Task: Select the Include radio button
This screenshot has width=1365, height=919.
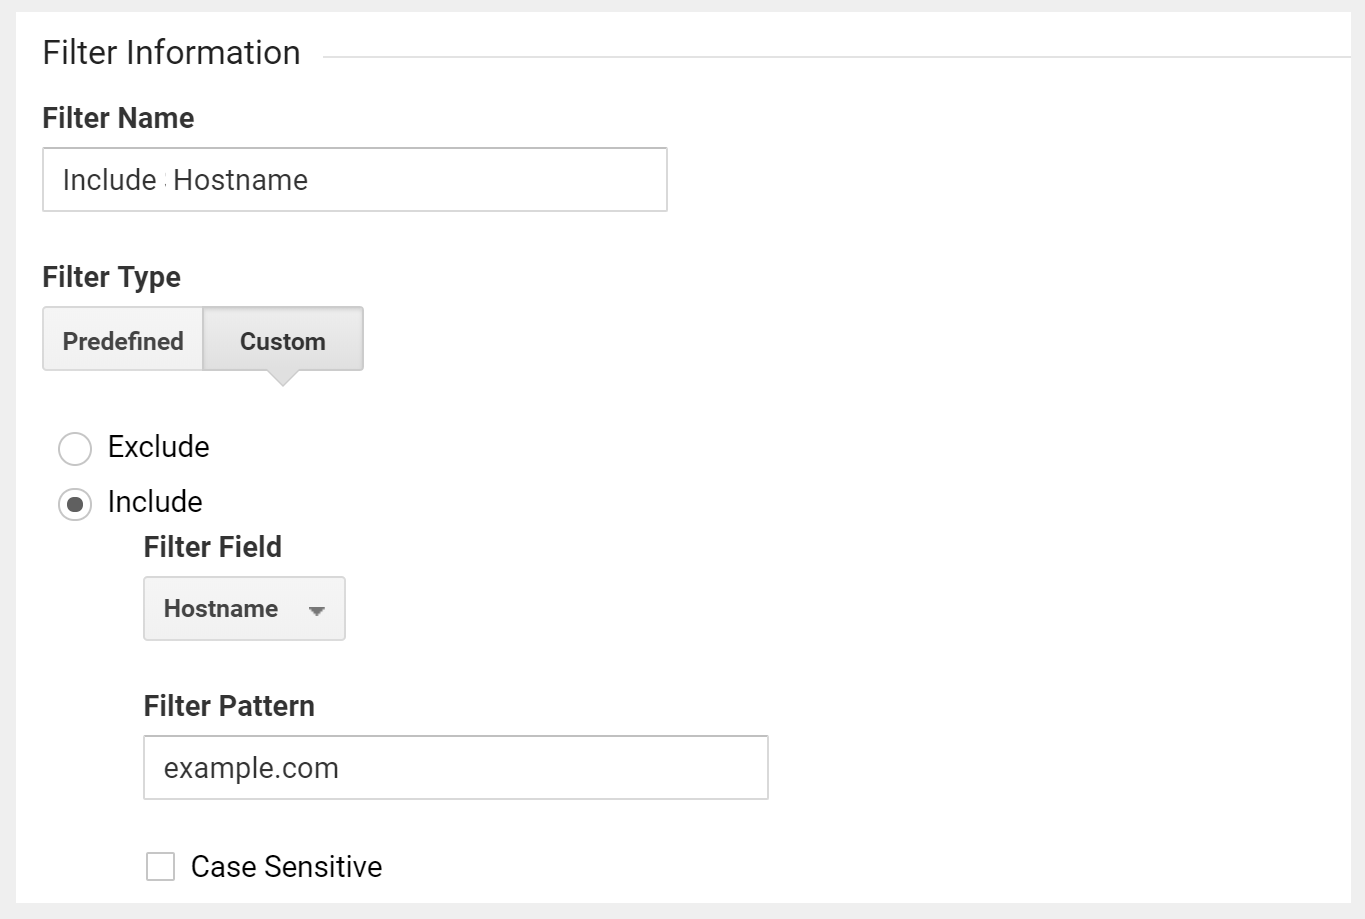Action: click(x=75, y=504)
